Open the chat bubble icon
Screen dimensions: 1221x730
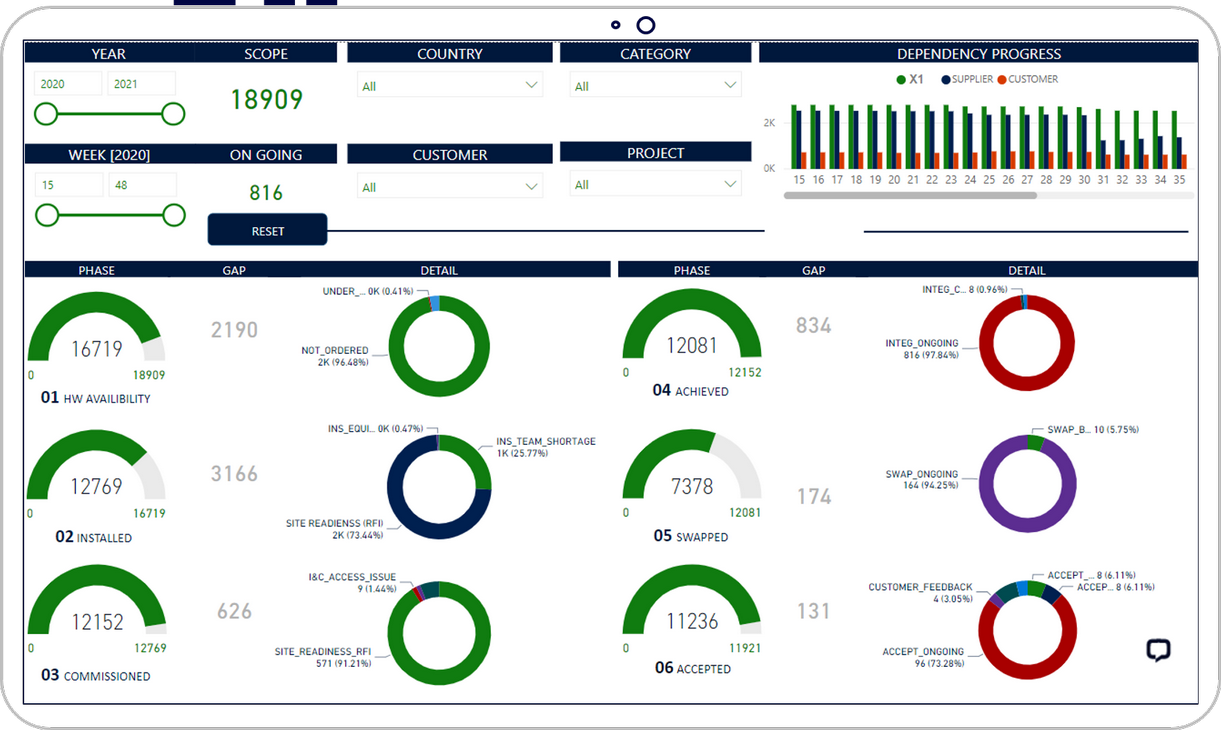pos(1158,651)
